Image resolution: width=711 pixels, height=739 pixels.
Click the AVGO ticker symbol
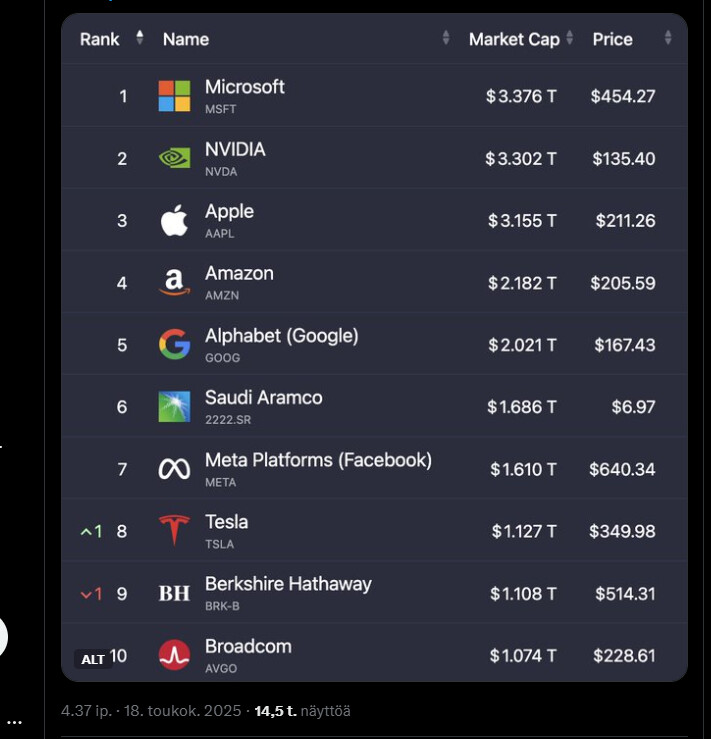(x=221, y=668)
